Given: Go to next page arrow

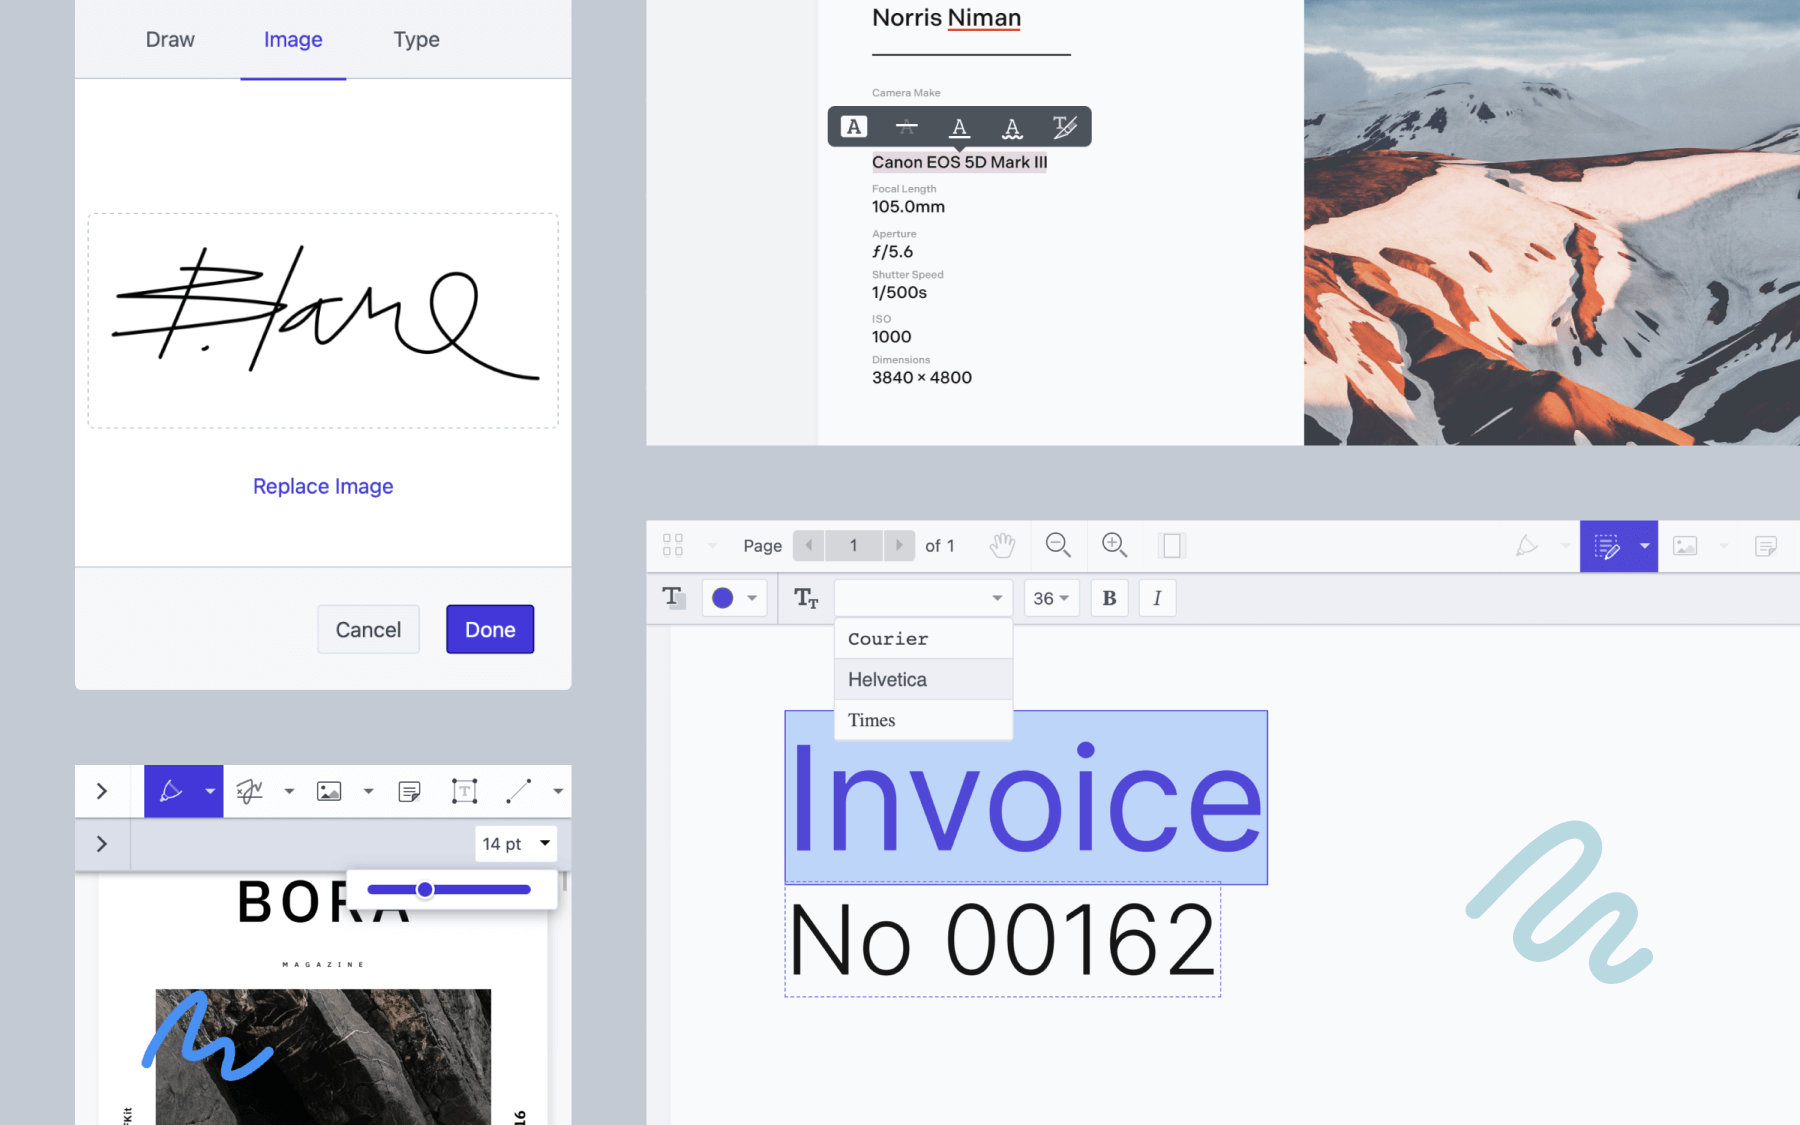Looking at the screenshot, I should [x=899, y=545].
